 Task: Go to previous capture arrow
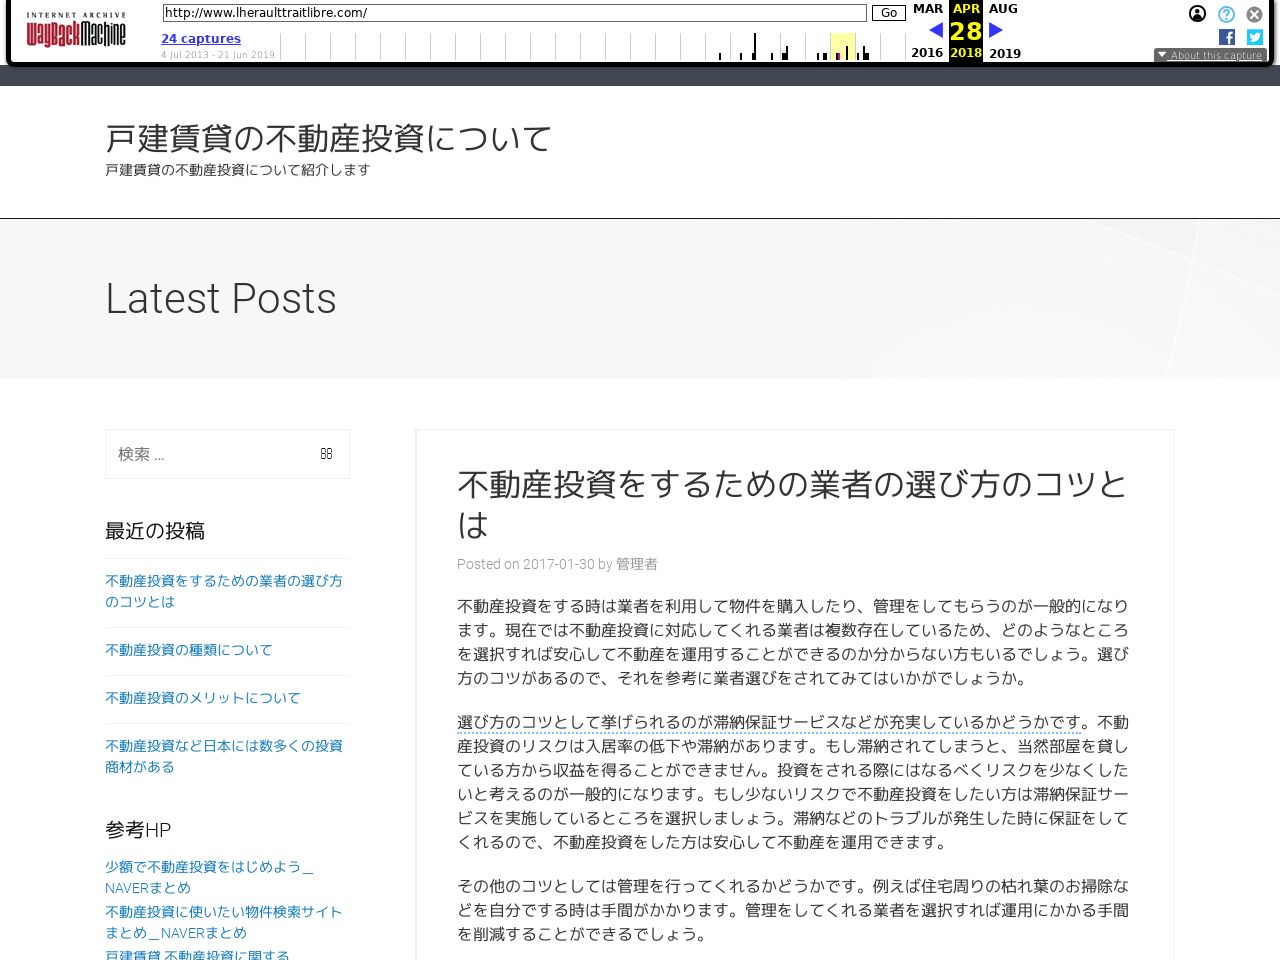pos(936,30)
